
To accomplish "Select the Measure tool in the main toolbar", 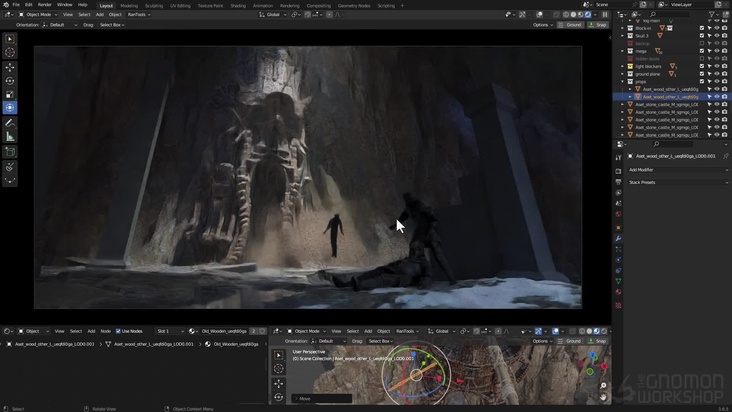I will coord(10,137).
